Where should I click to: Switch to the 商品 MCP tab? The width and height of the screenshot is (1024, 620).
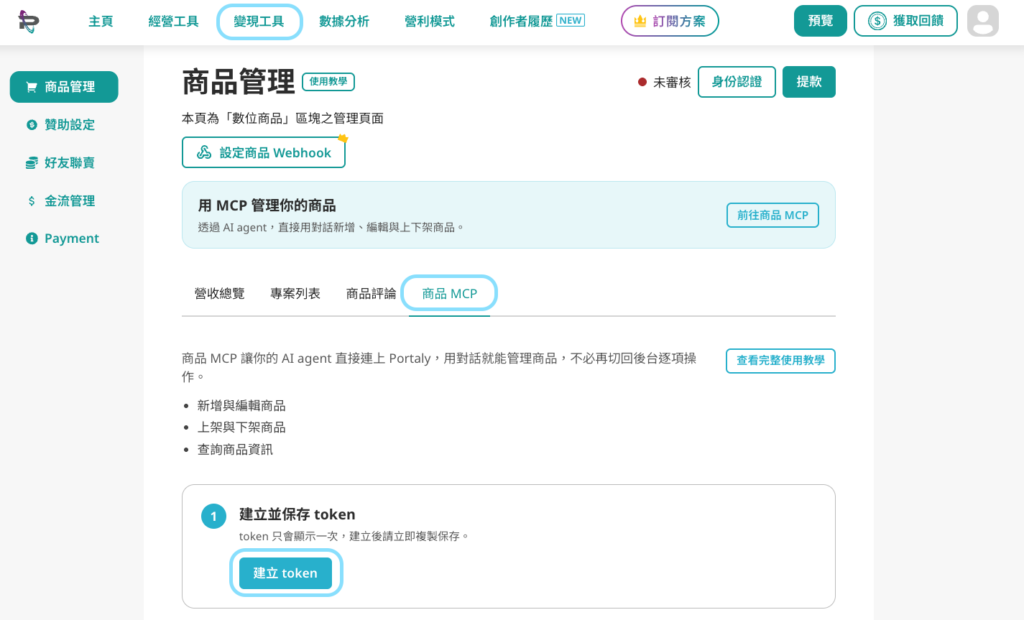[449, 293]
